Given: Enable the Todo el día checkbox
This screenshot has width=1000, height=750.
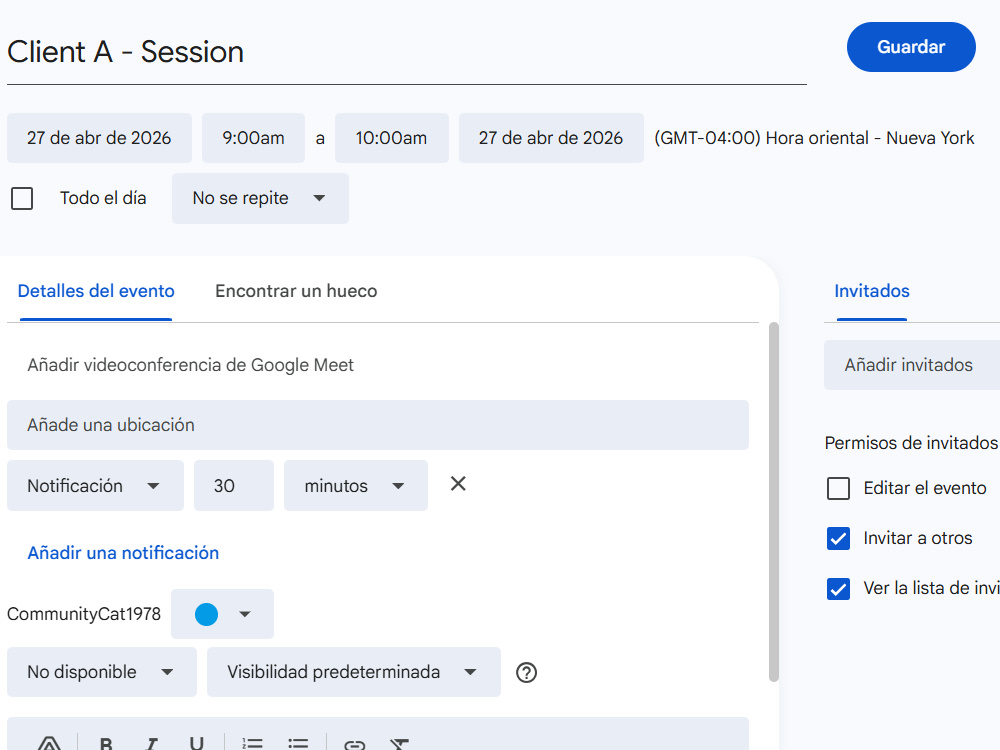Looking at the screenshot, I should 22,198.
